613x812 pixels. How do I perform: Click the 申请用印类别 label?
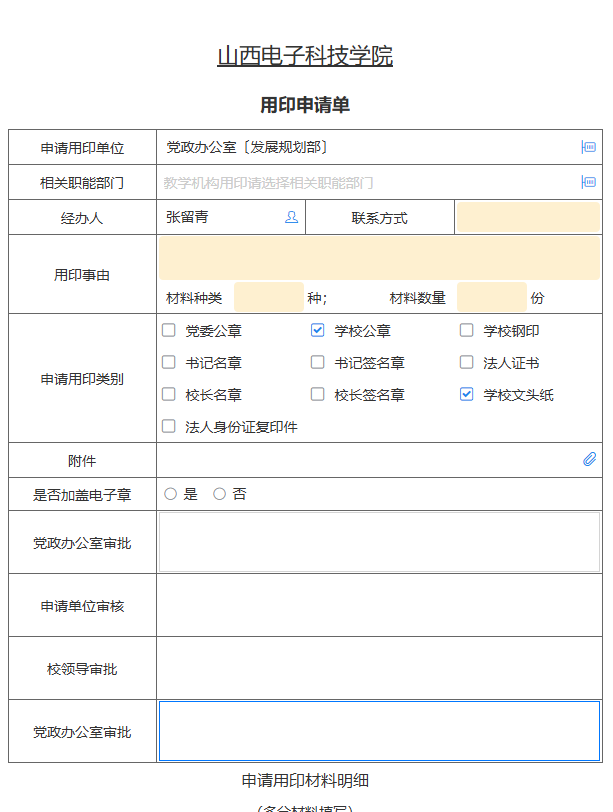82,379
